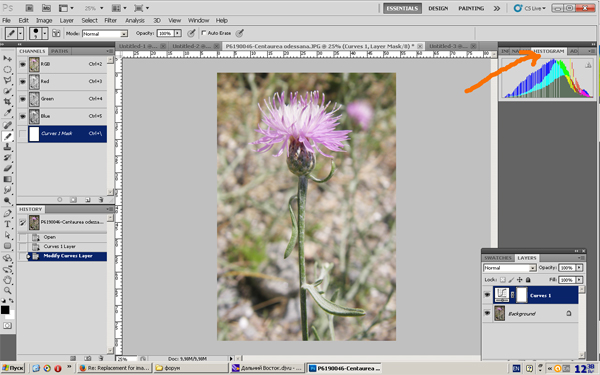The width and height of the screenshot is (600, 375).
Task: Open the CS Live menu button
Action: (530, 8)
